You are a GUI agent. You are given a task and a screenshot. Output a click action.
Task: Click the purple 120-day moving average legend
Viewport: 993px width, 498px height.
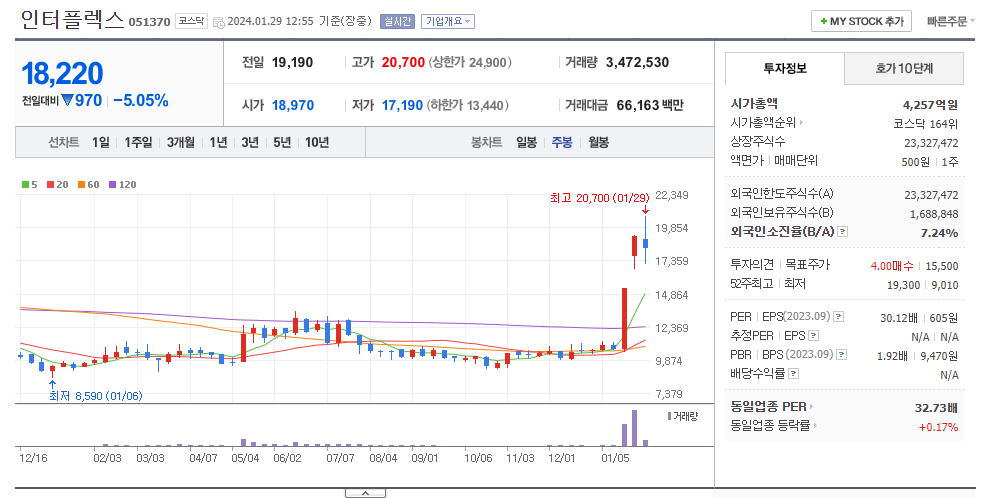[x=122, y=184]
